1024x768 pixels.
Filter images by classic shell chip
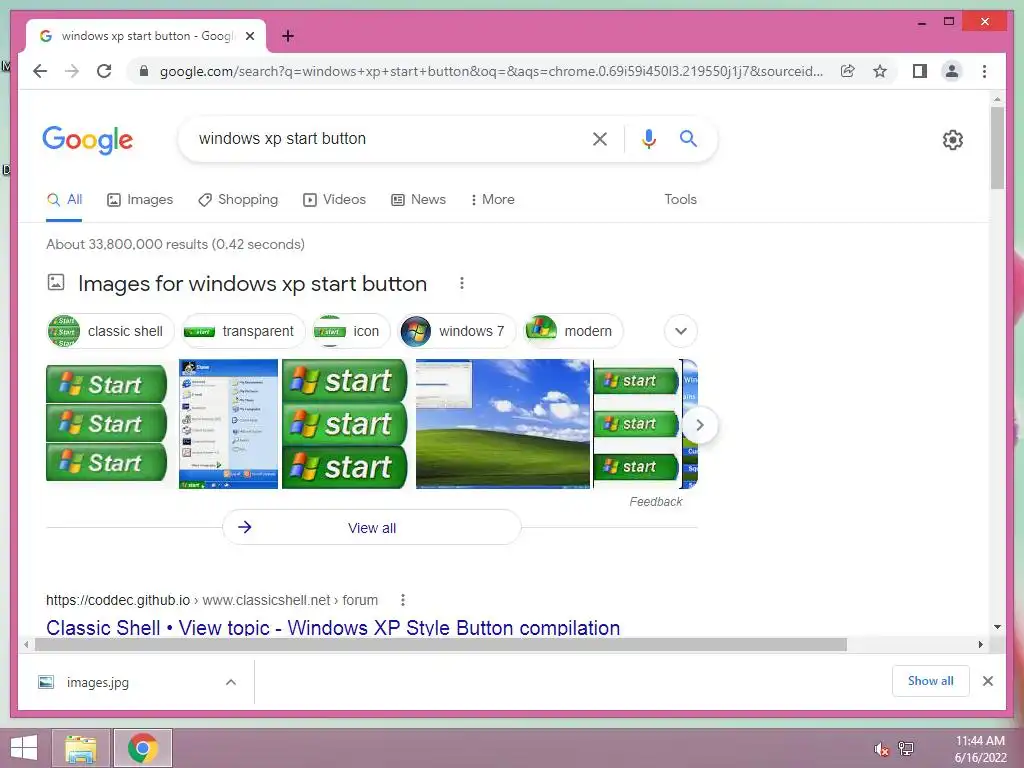coord(110,331)
